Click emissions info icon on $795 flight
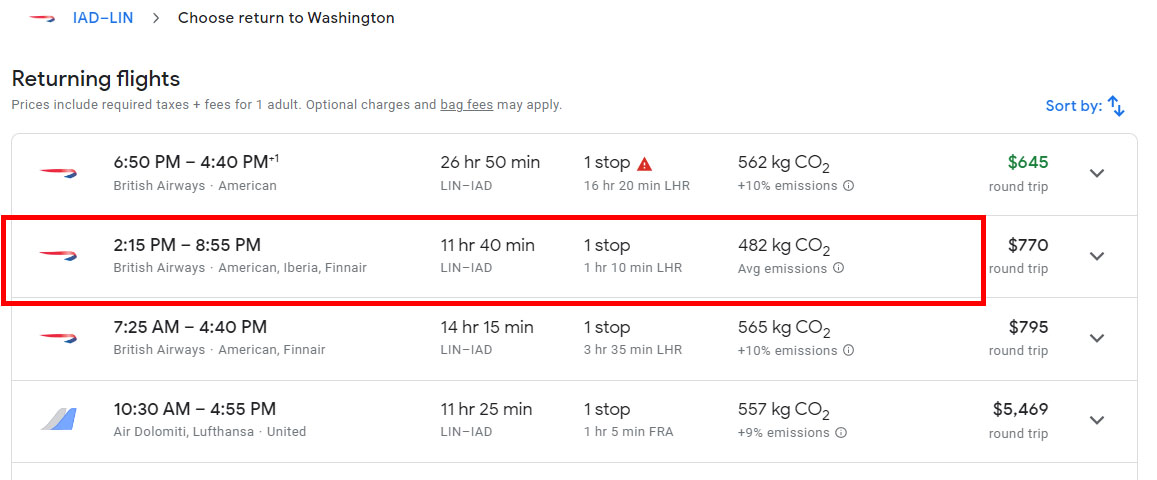This screenshot has width=1157, height=480. (x=848, y=351)
